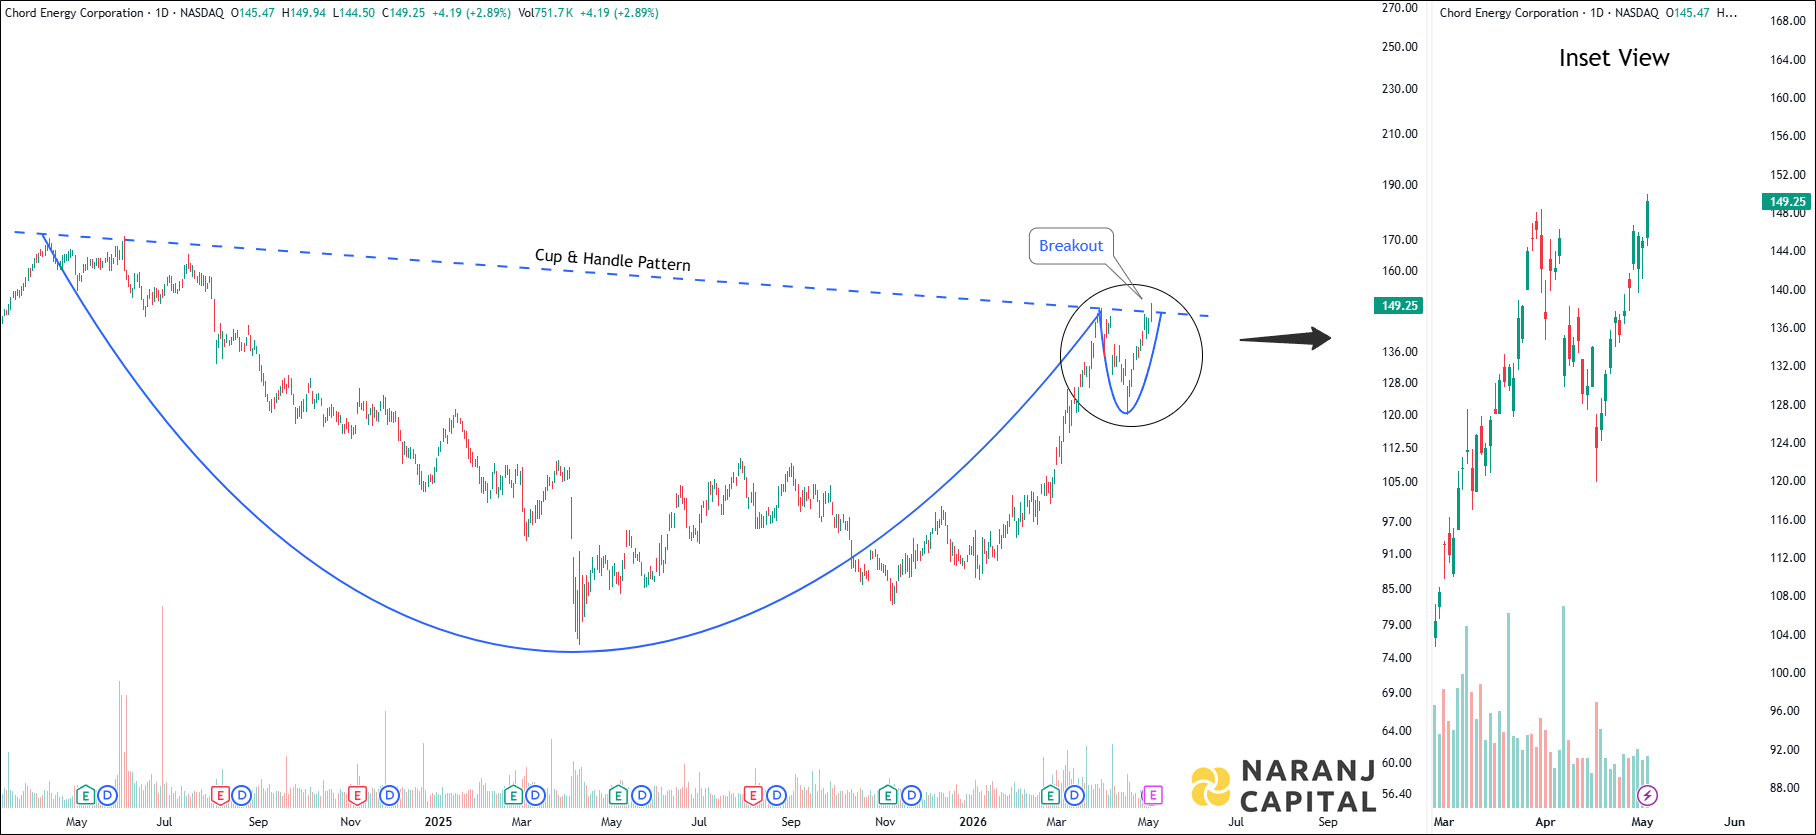Click the purple lightning icon in the inset chart
This screenshot has width=1816, height=835.
point(1647,796)
